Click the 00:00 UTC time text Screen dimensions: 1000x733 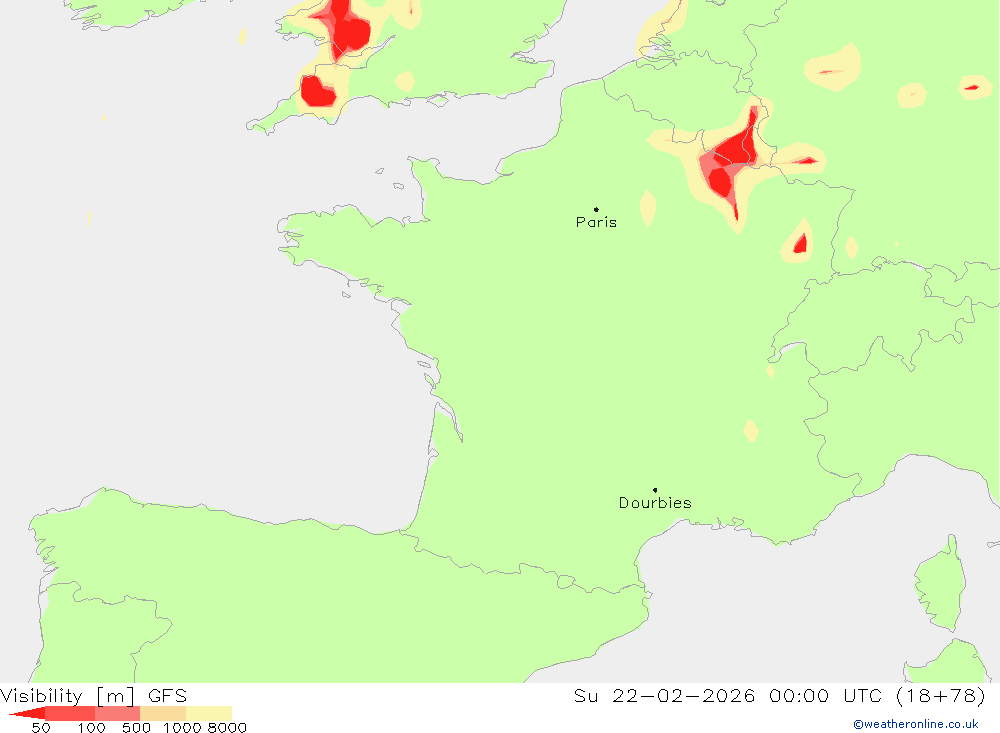[x=825, y=695]
